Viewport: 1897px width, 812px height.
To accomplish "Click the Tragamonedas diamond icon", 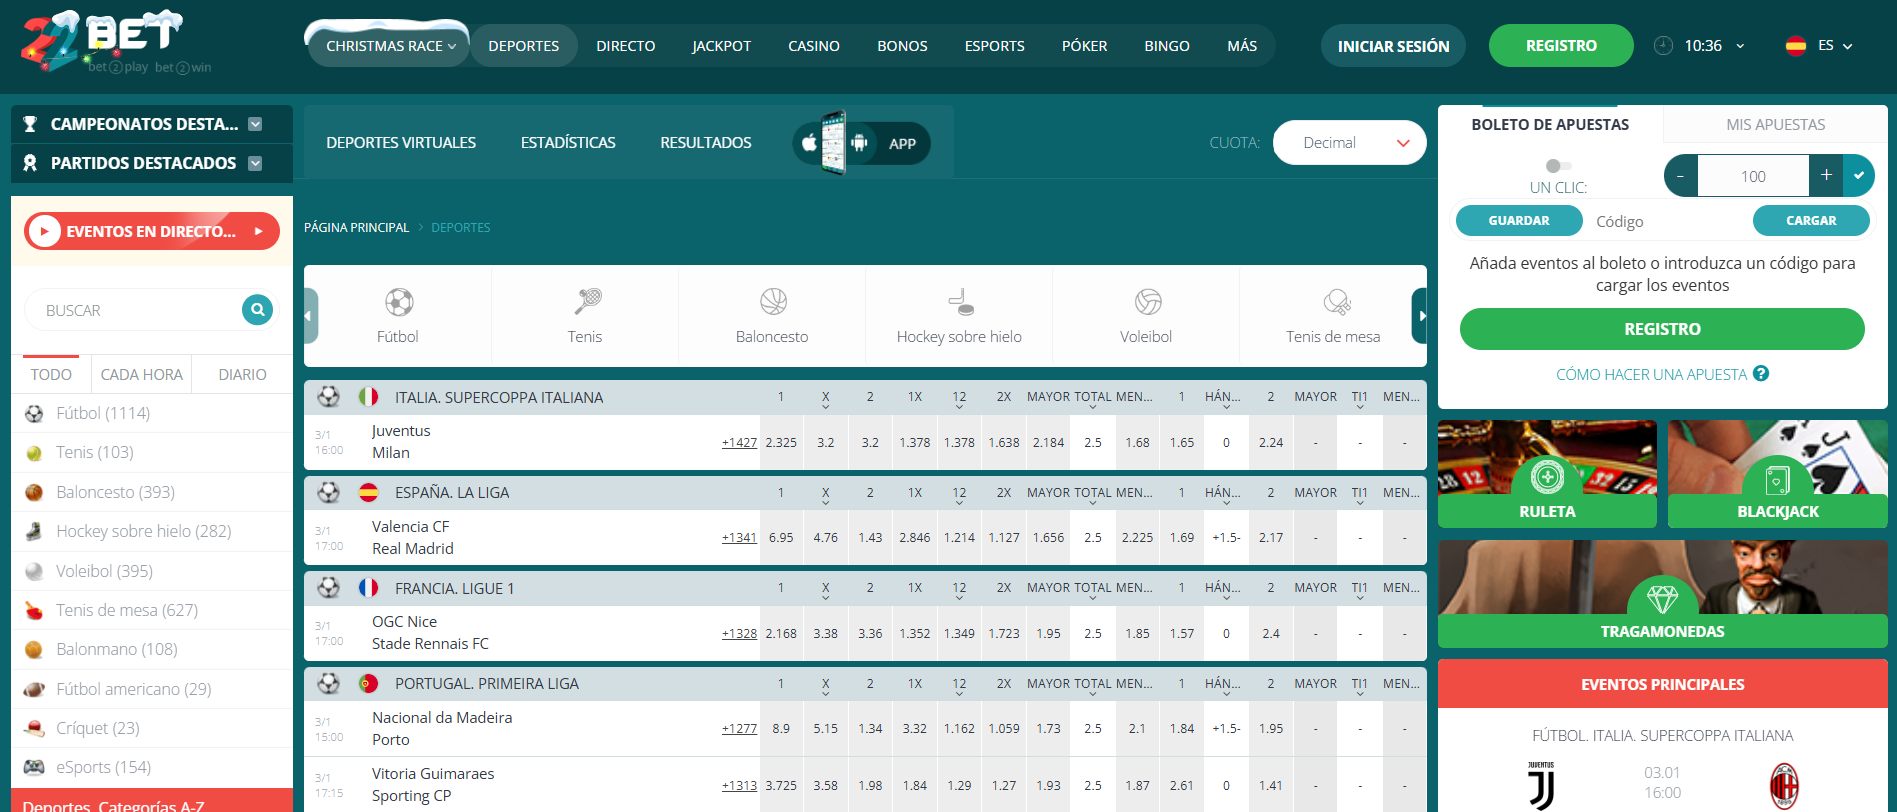I will tap(1662, 599).
